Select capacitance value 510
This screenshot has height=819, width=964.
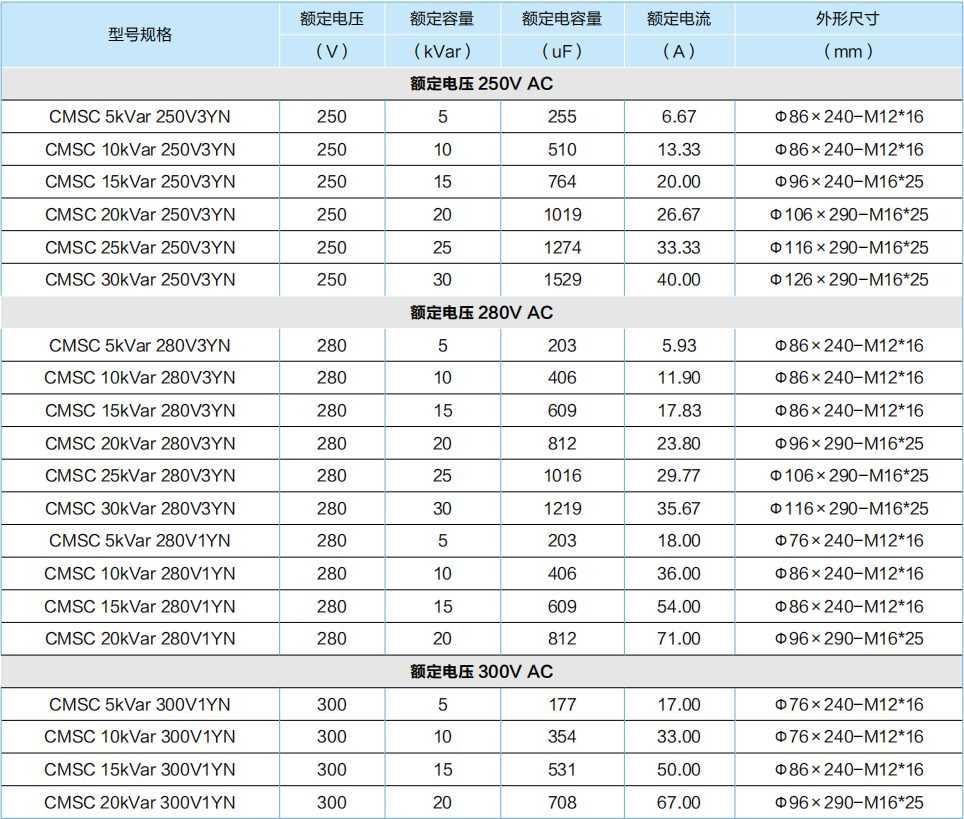click(562, 149)
